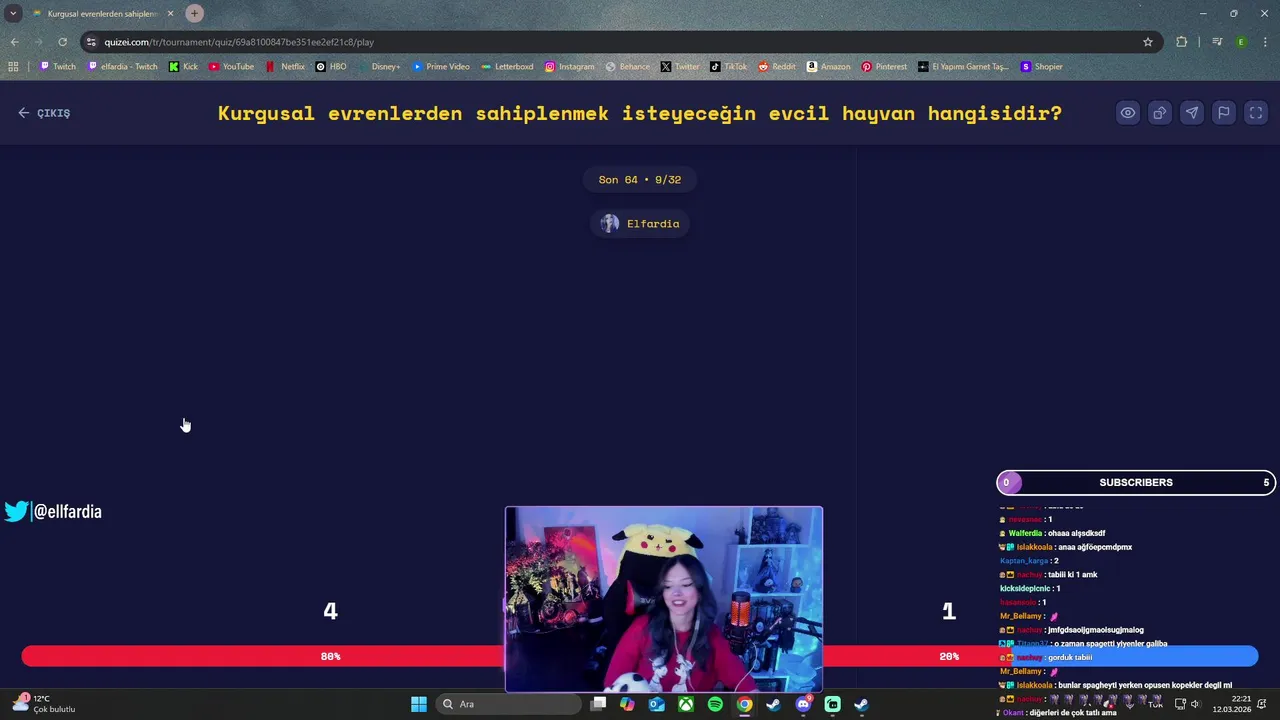Open the TikTok bookmark
This screenshot has width=1280, height=720.
coord(729,67)
